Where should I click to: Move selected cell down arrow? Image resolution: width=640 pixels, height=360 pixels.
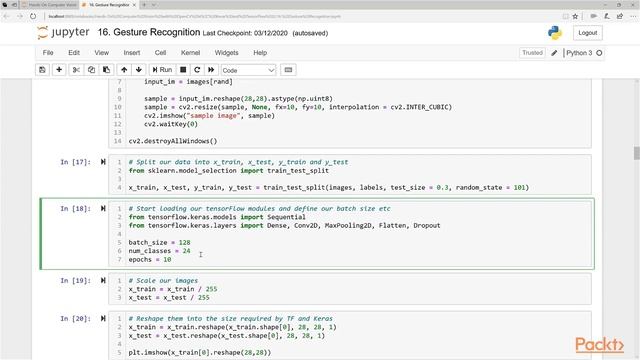tap(139, 70)
